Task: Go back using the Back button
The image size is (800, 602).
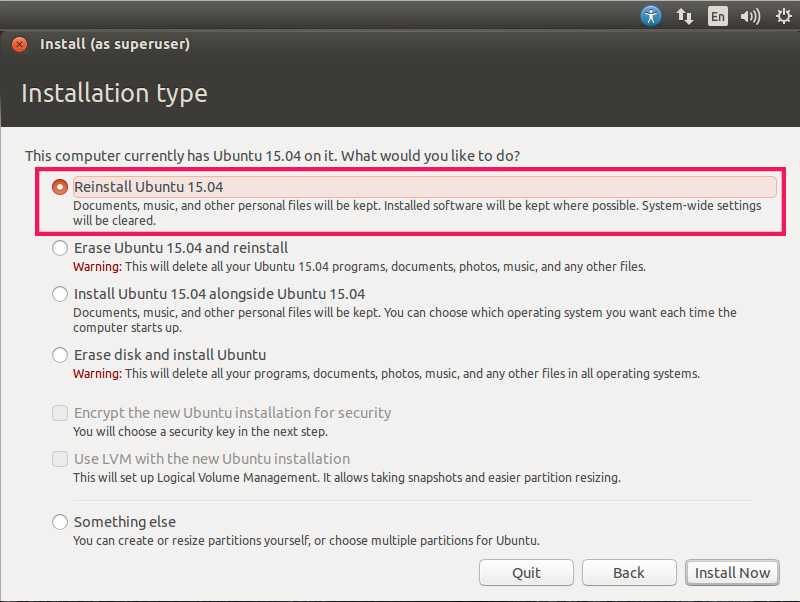Action: coord(628,572)
